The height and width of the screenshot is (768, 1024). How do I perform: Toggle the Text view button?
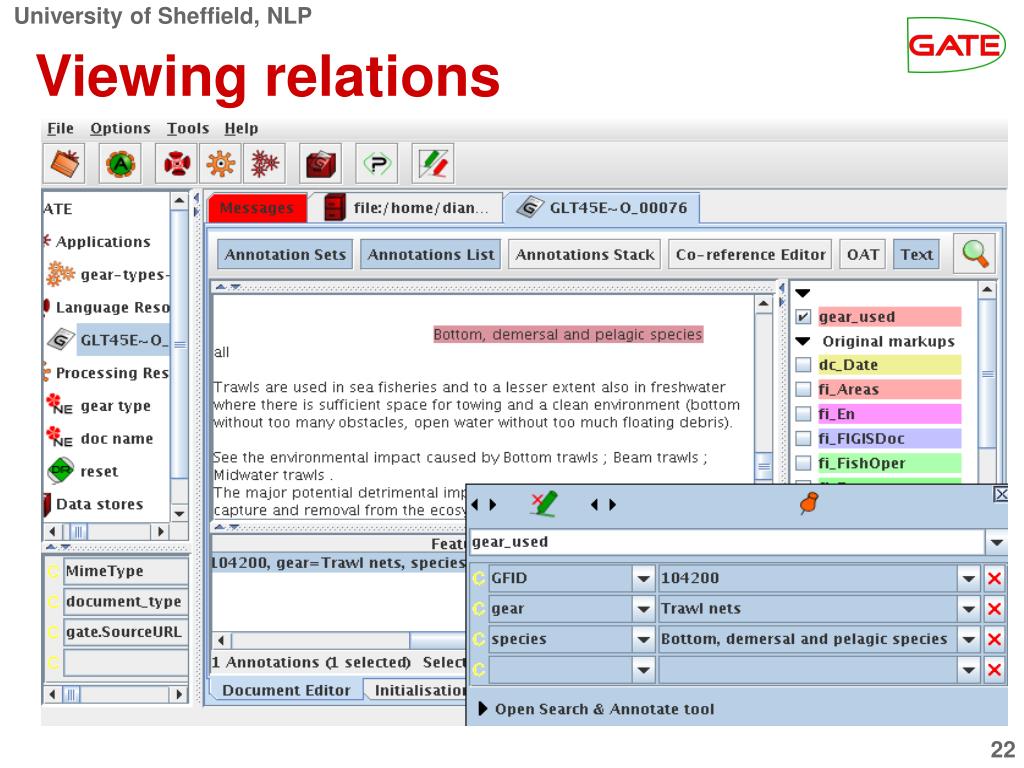point(916,254)
